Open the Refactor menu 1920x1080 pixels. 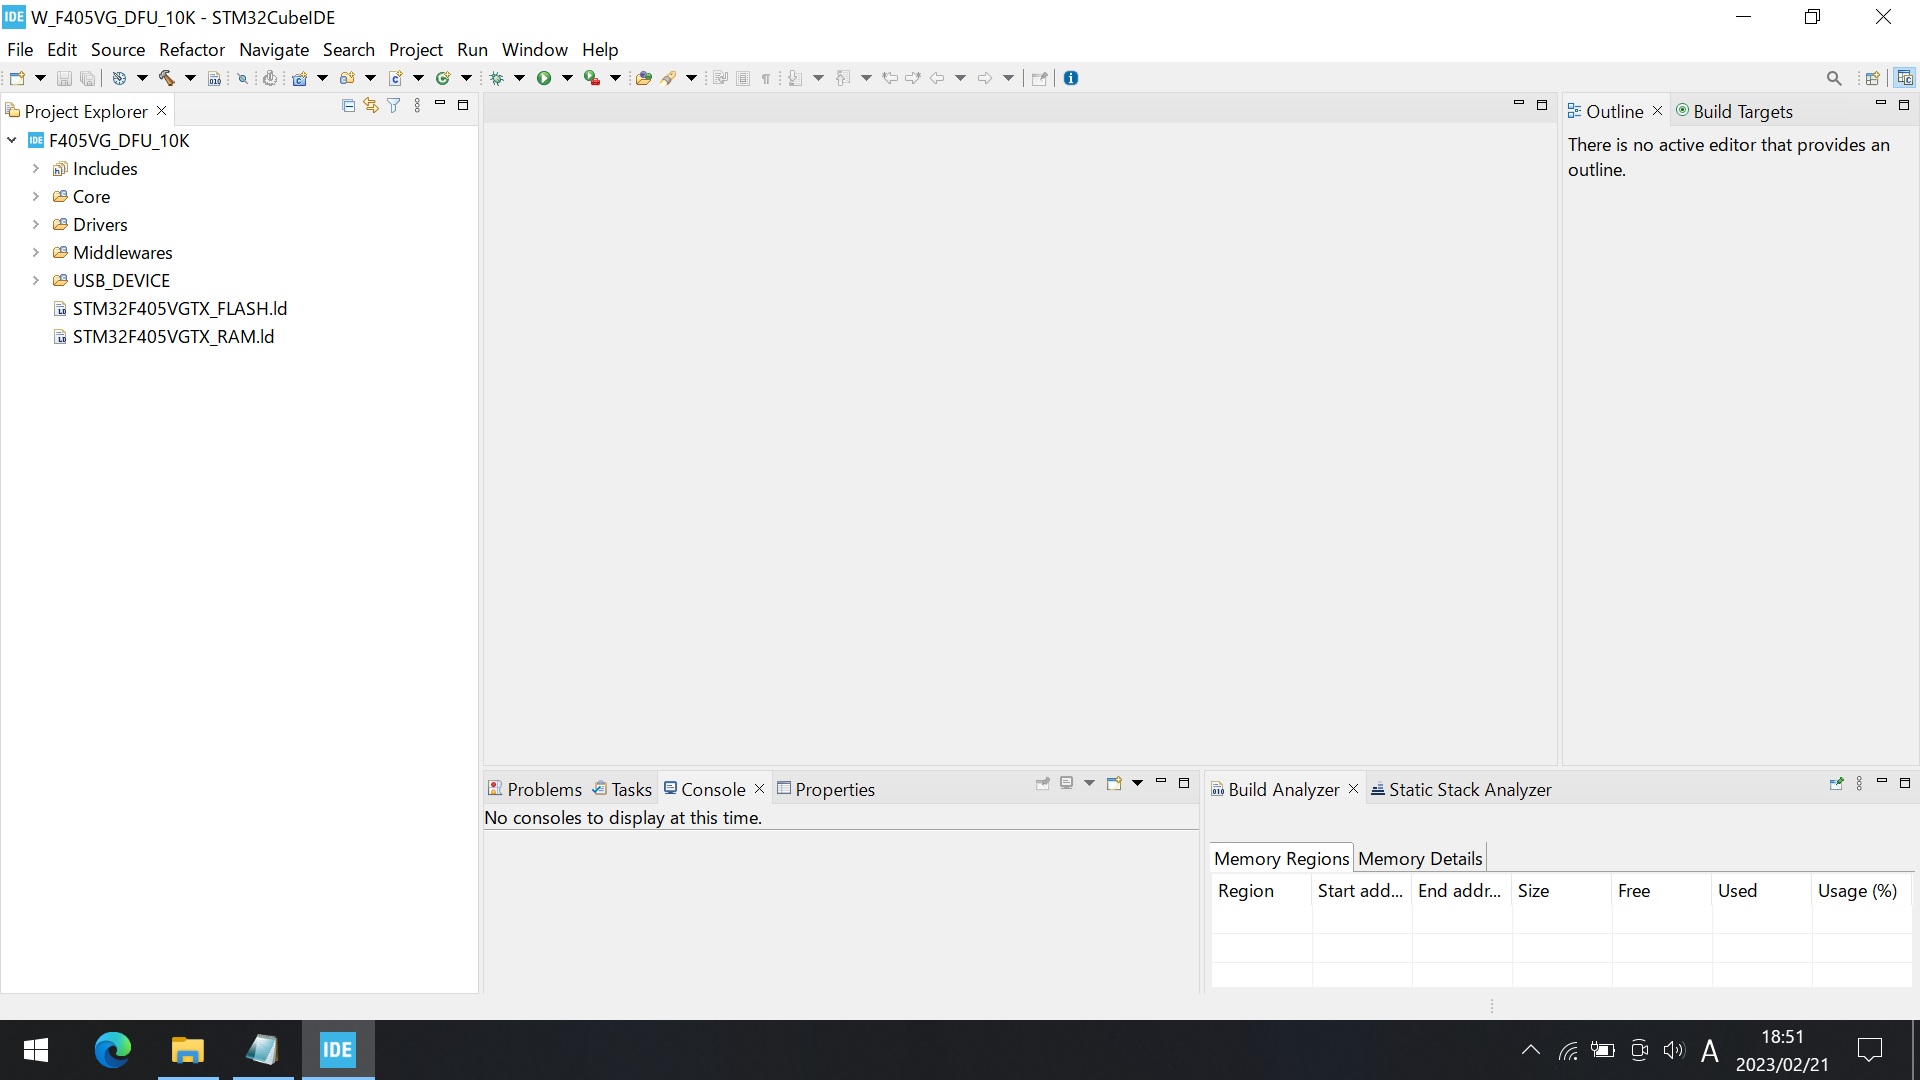(192, 49)
